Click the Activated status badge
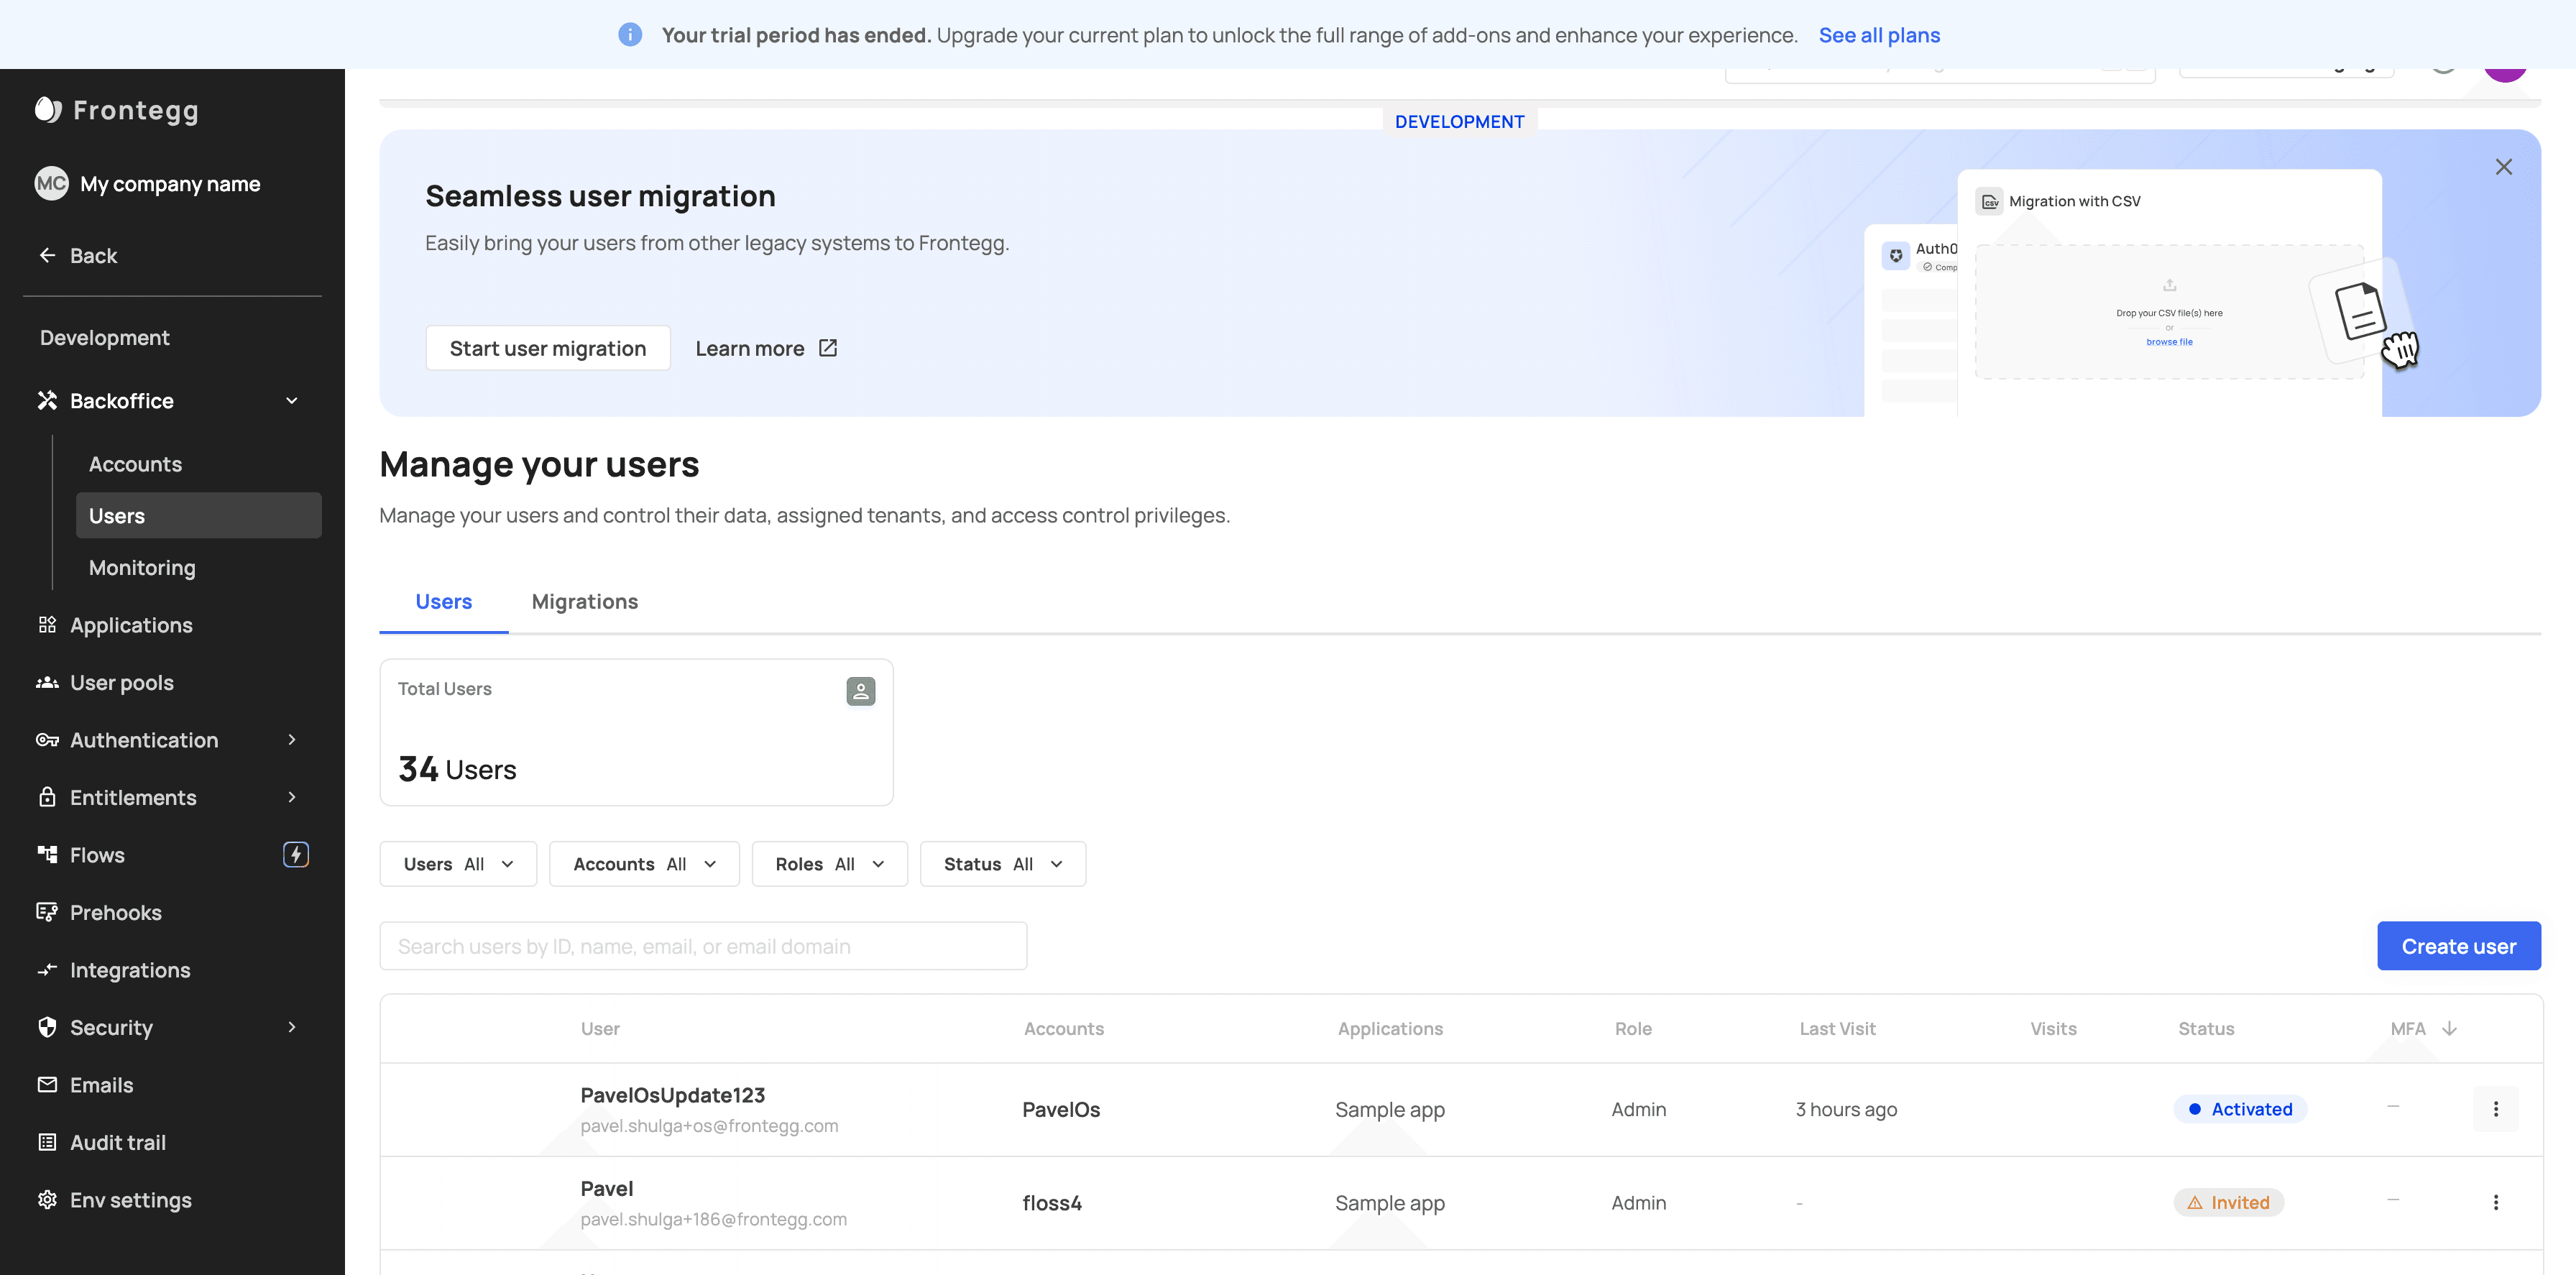Screen dimensions: 2576x1275 (x=2240, y=1109)
